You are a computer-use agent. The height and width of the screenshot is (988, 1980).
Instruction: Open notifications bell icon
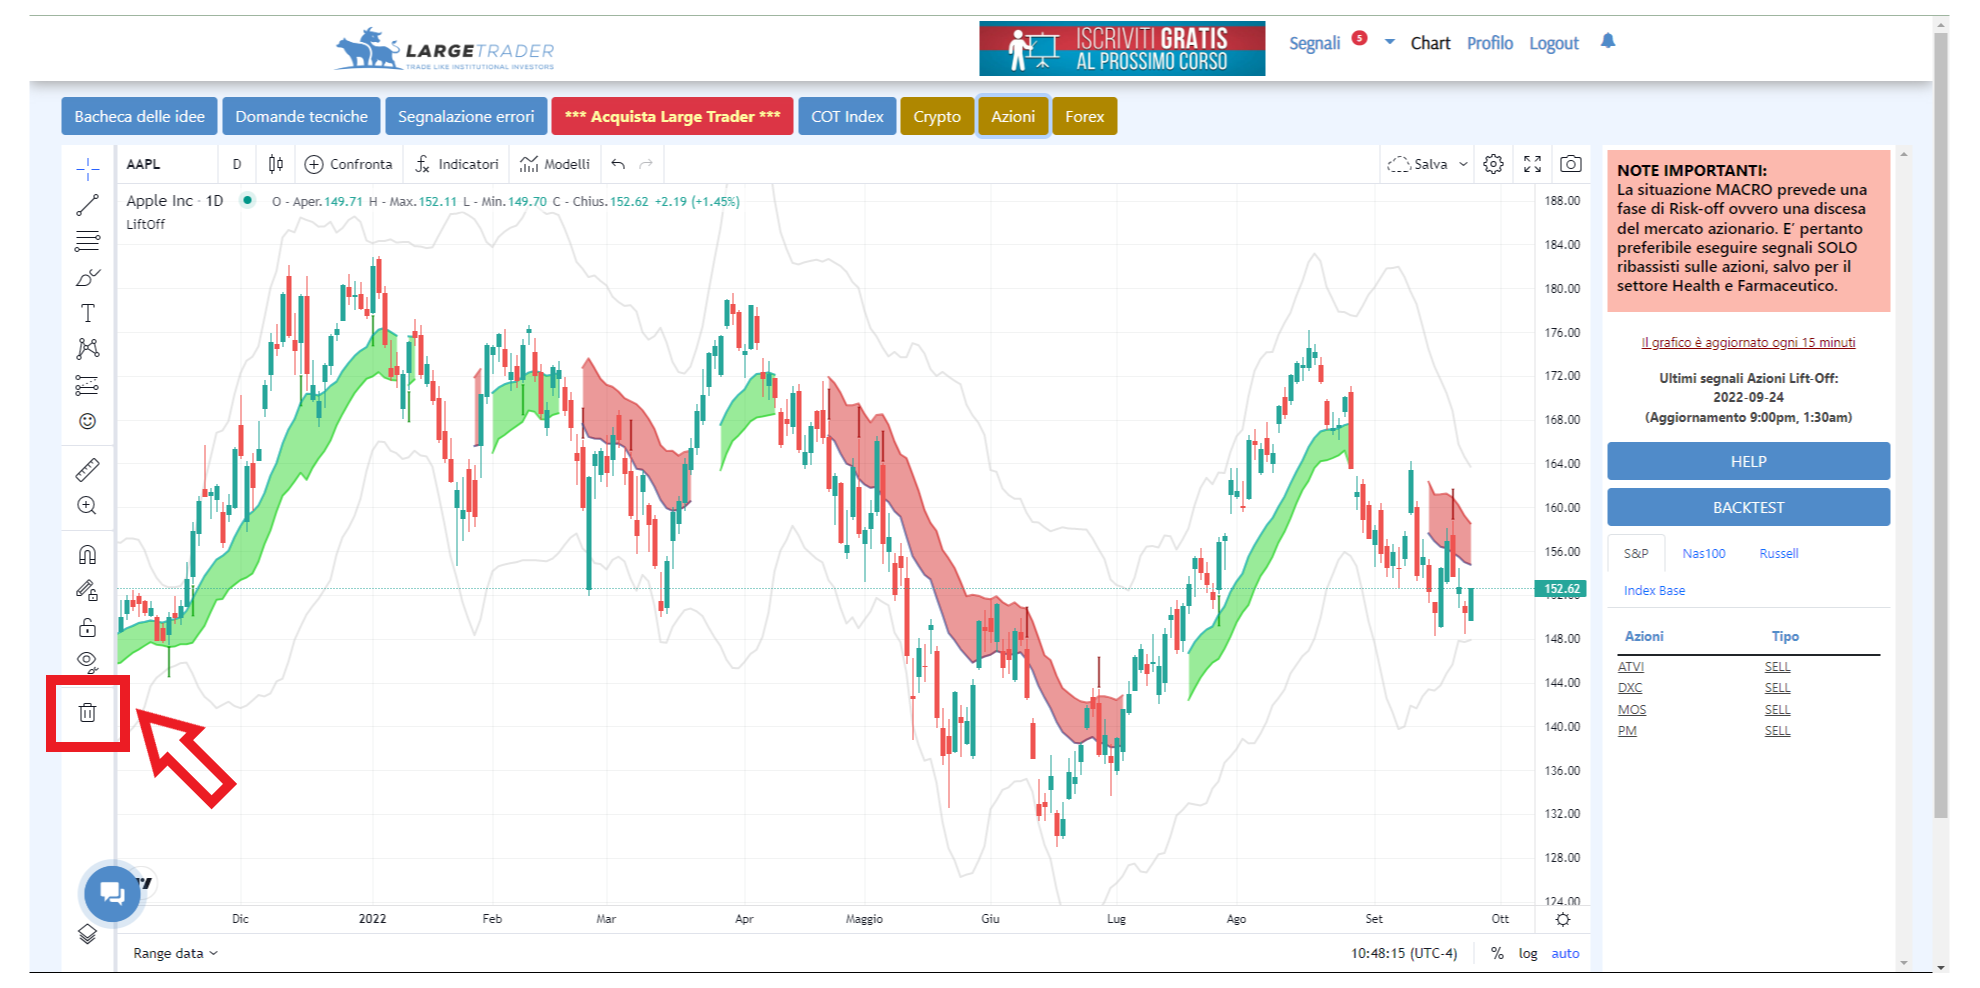(1608, 41)
